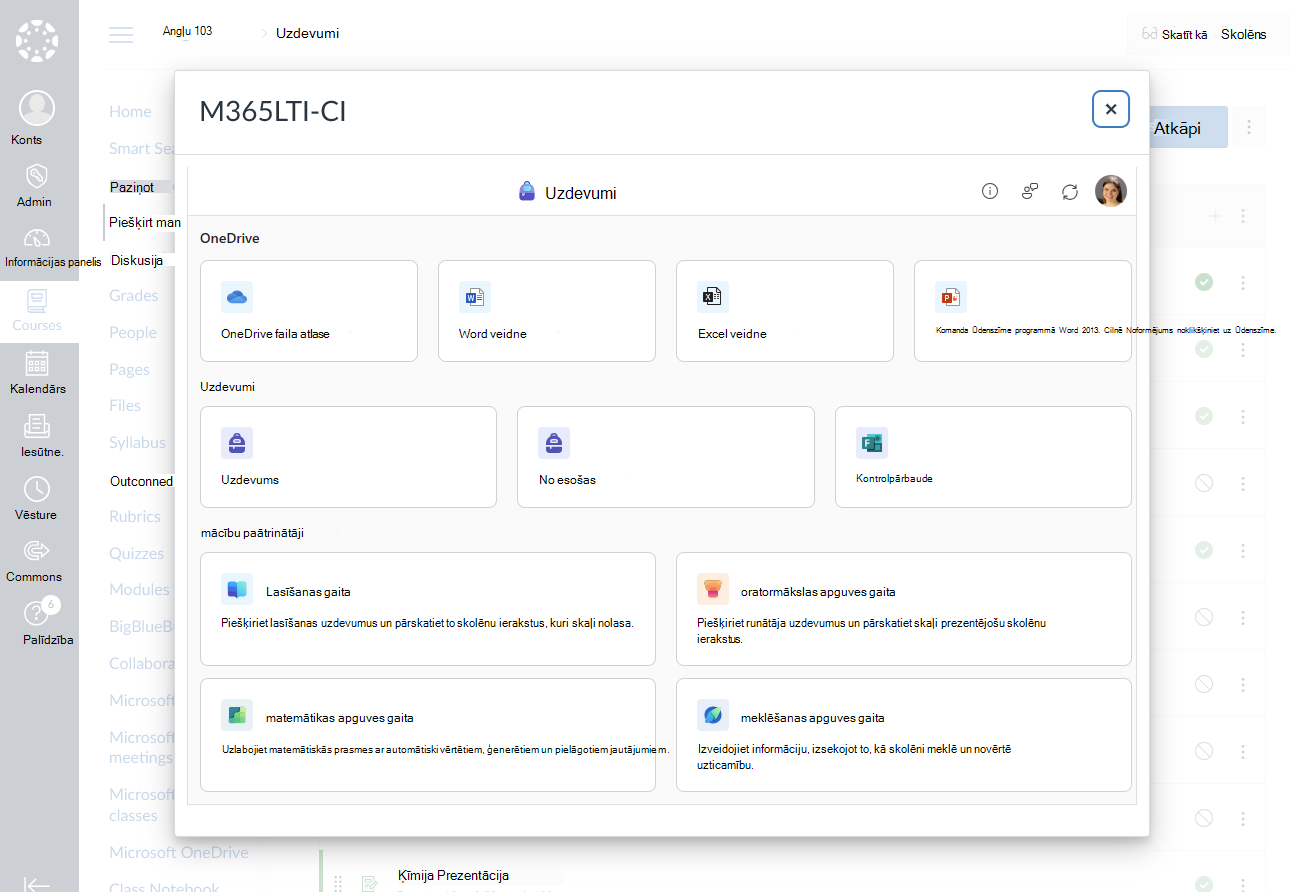Open the Vēsture clock icon
1298x892 pixels.
point(37,489)
